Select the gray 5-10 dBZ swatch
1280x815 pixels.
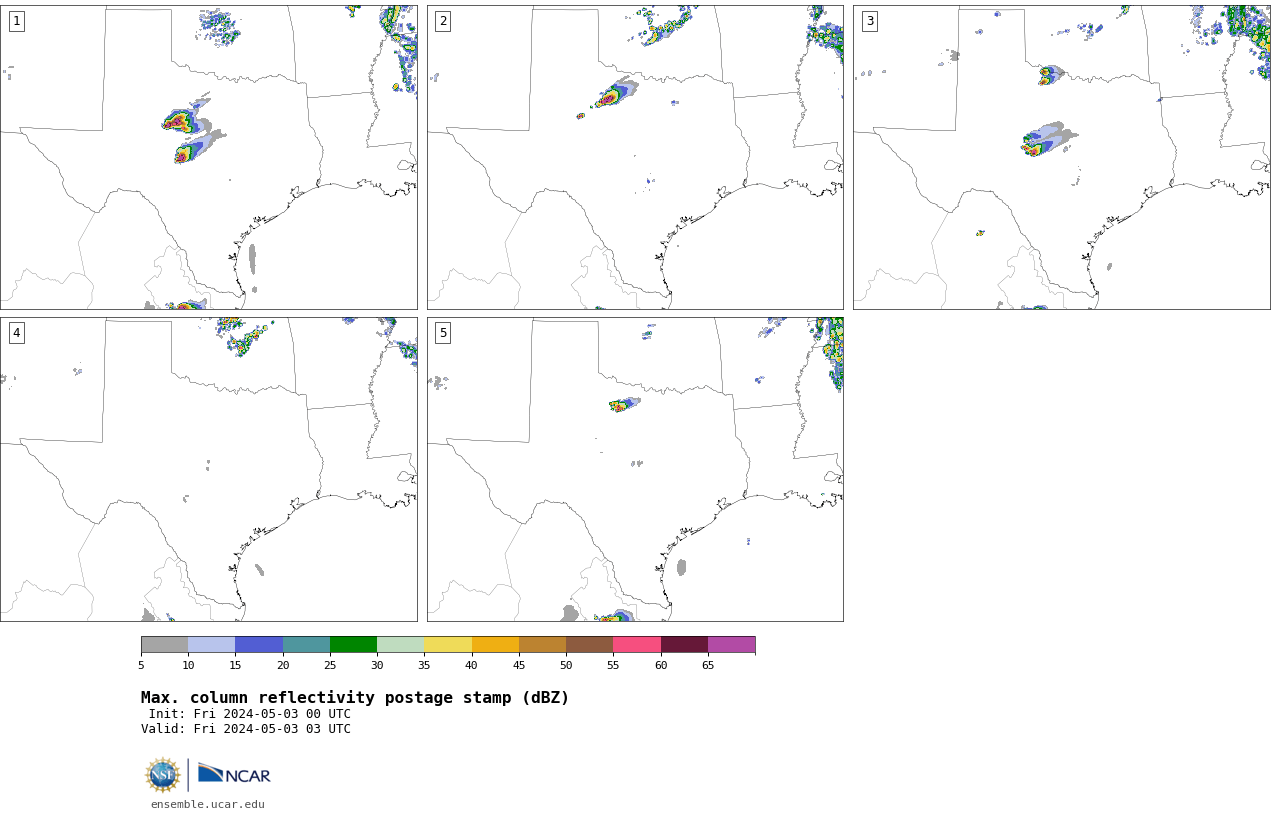coord(164,645)
